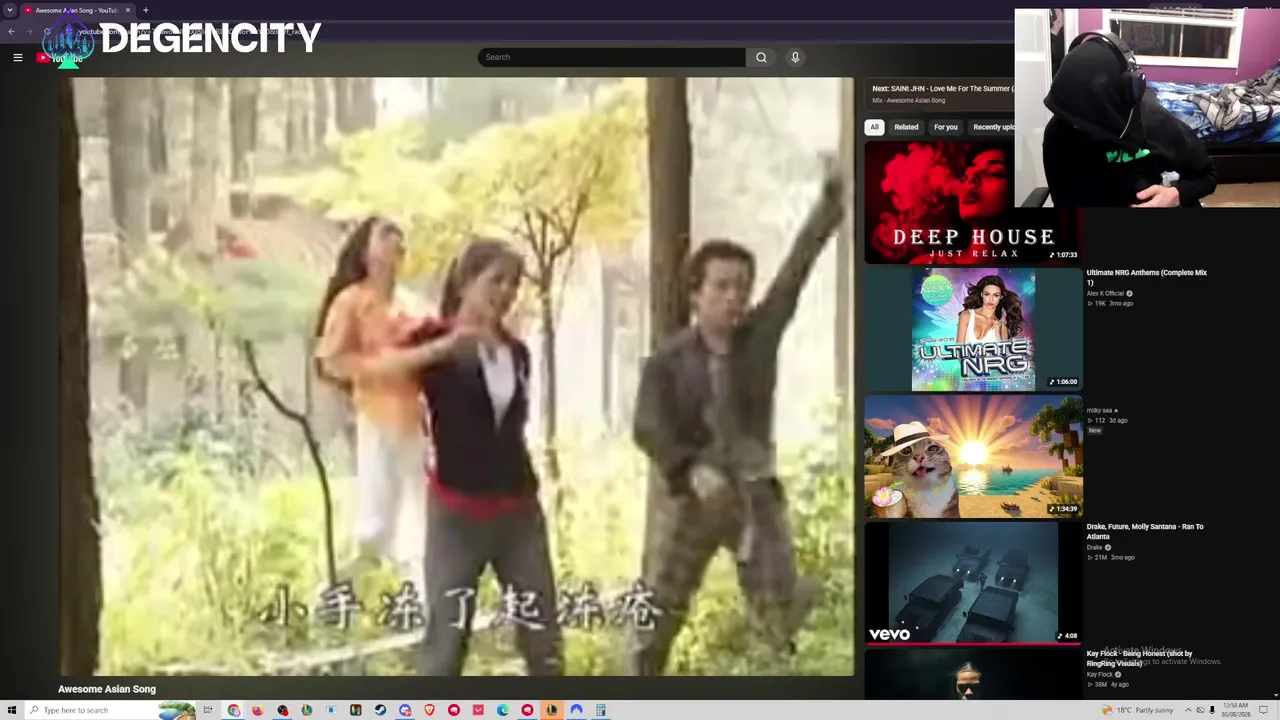Visit the Alex K Official channel
The width and height of the screenshot is (1280, 720).
pos(1106,294)
